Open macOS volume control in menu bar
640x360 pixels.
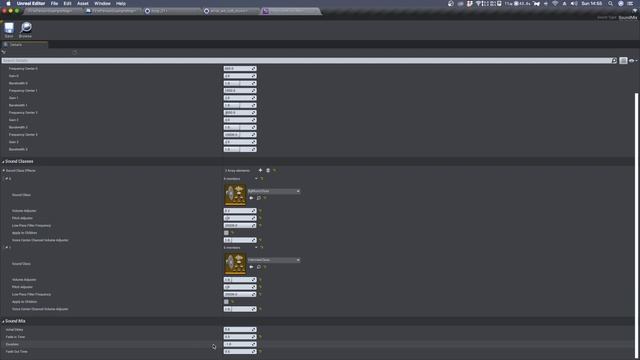pyautogui.click(x=574, y=3)
